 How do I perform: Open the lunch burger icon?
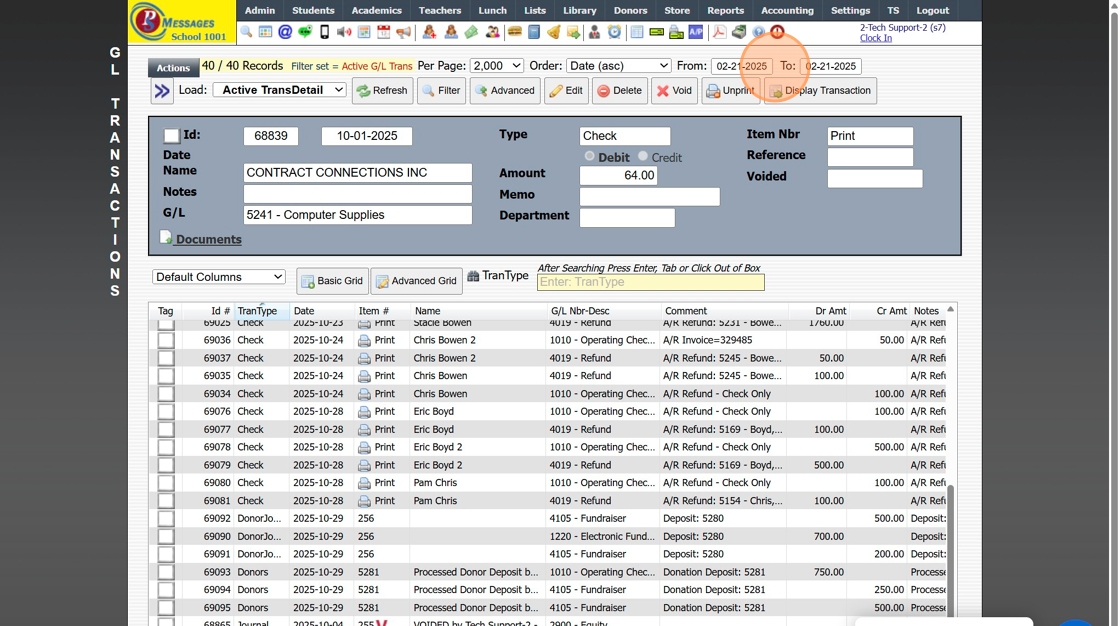pyautogui.click(x=514, y=32)
